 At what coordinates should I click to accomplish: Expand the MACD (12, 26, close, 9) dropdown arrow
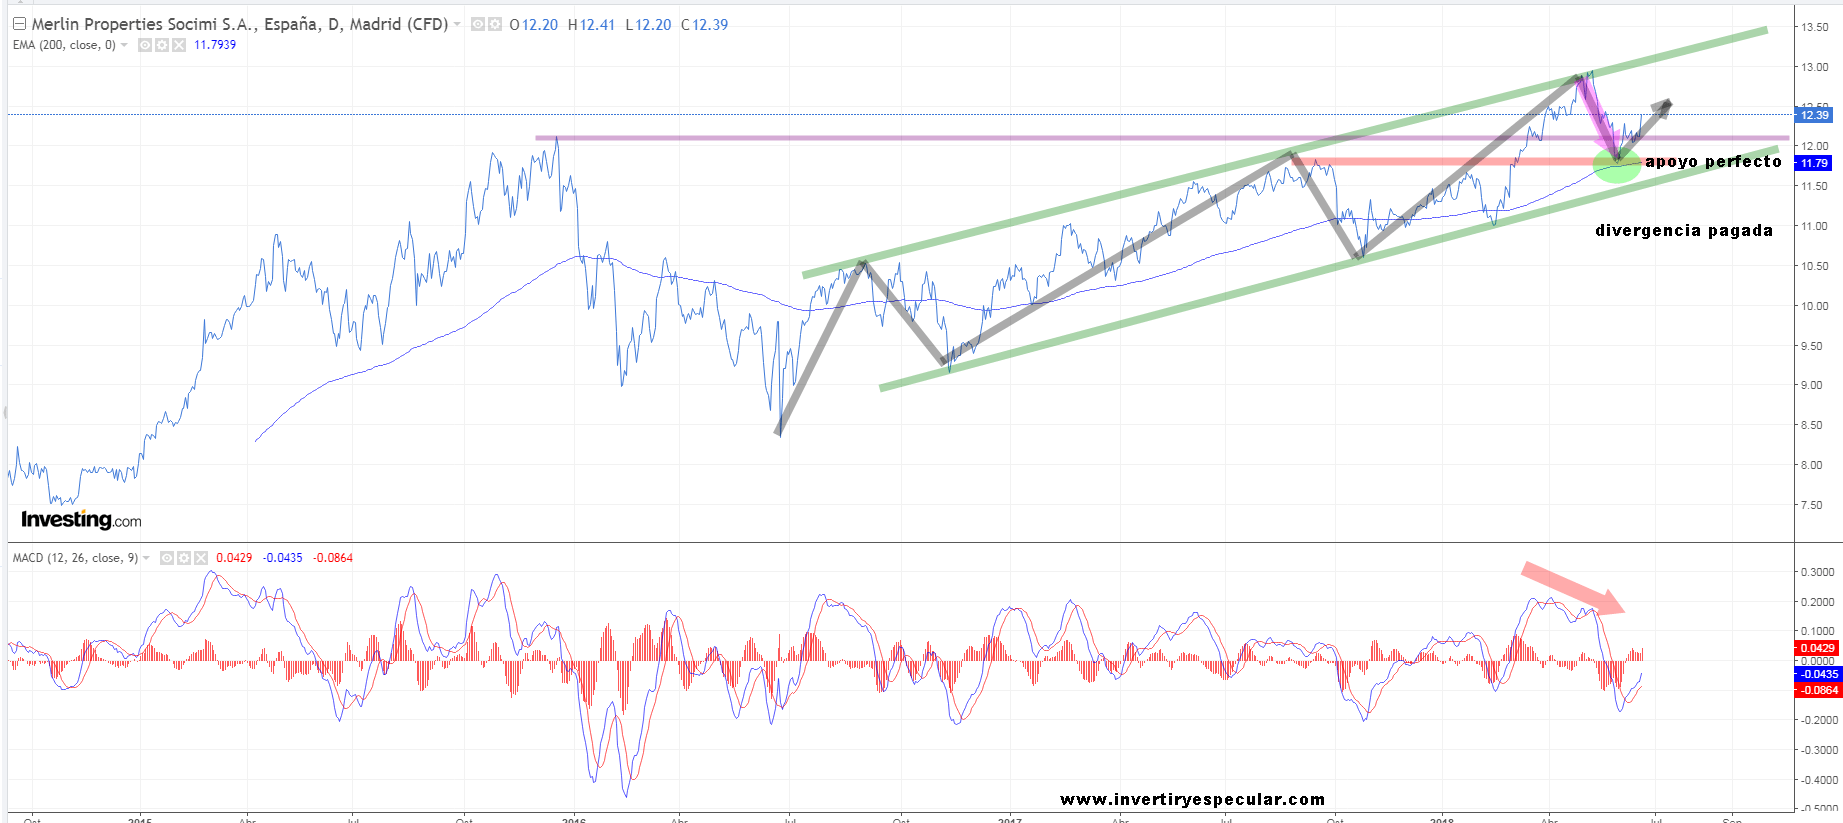point(147,558)
